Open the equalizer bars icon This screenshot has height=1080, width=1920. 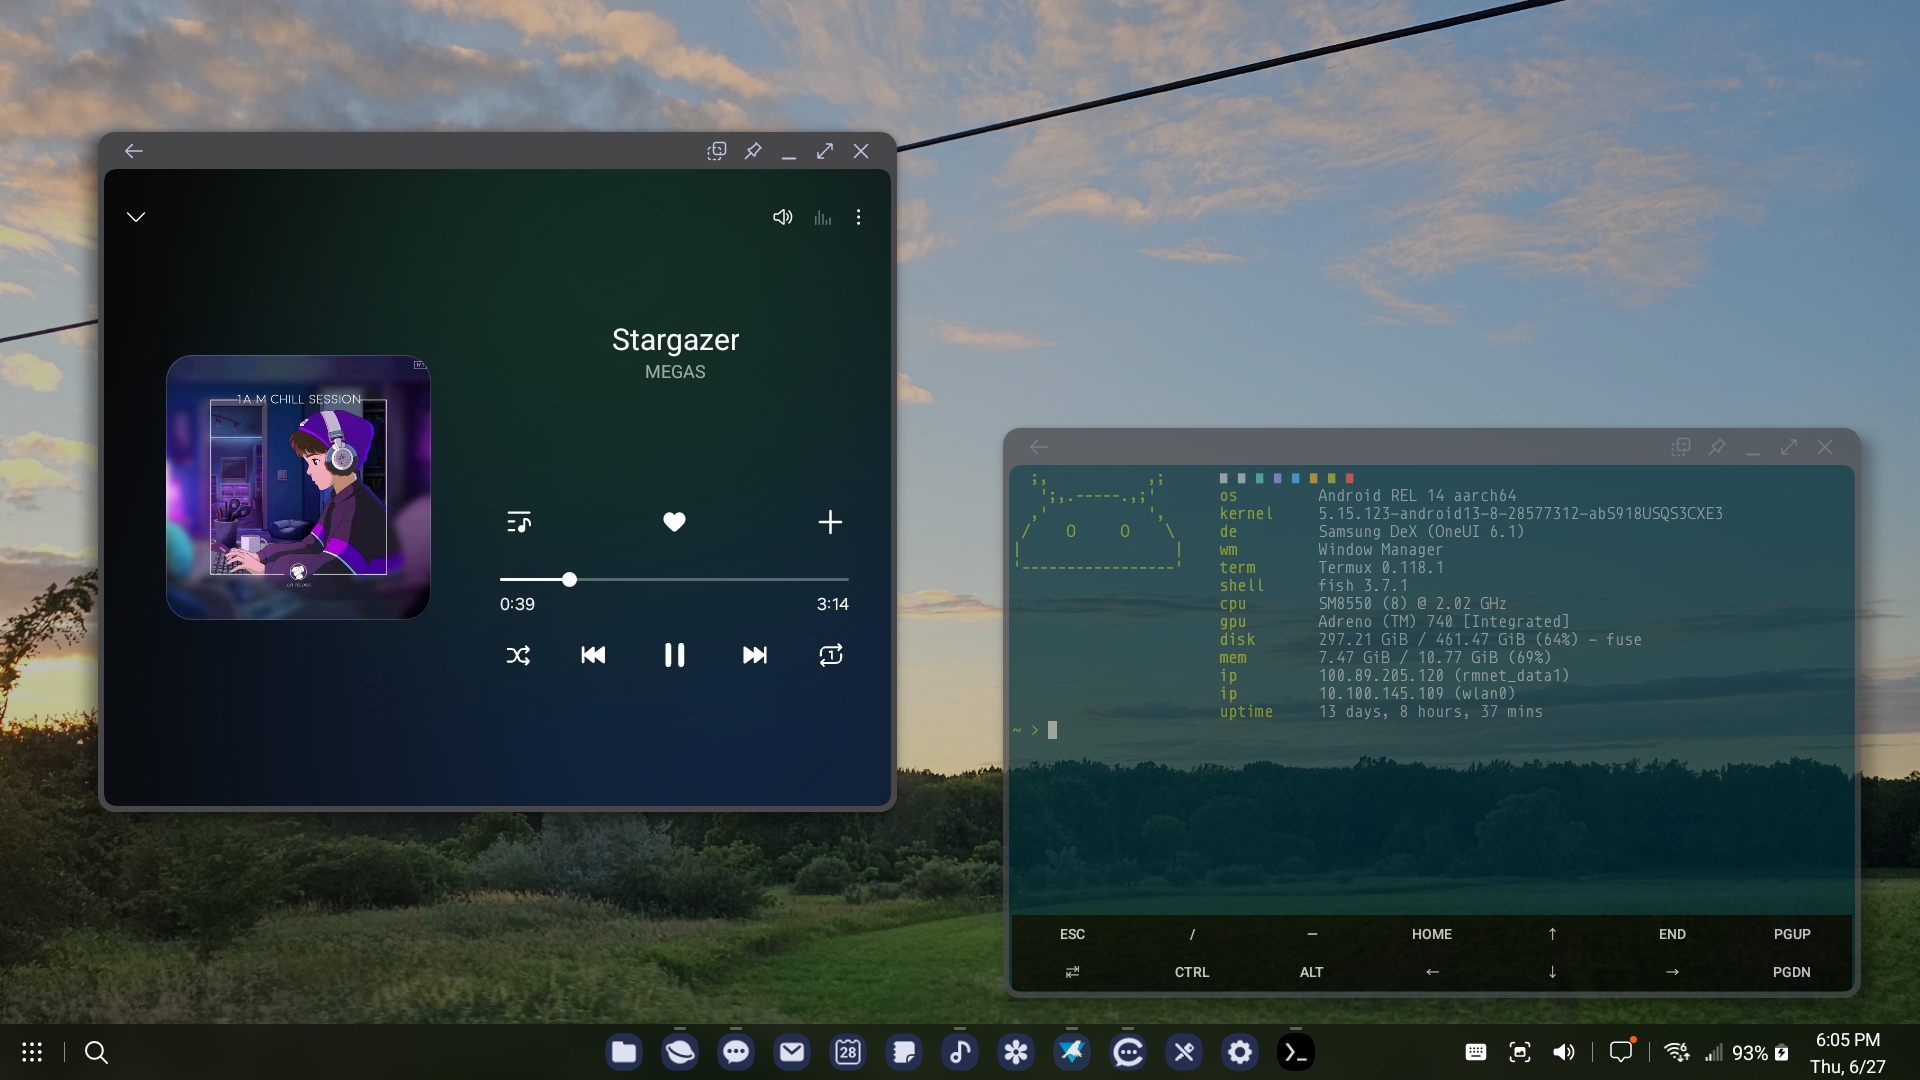pyautogui.click(x=822, y=217)
